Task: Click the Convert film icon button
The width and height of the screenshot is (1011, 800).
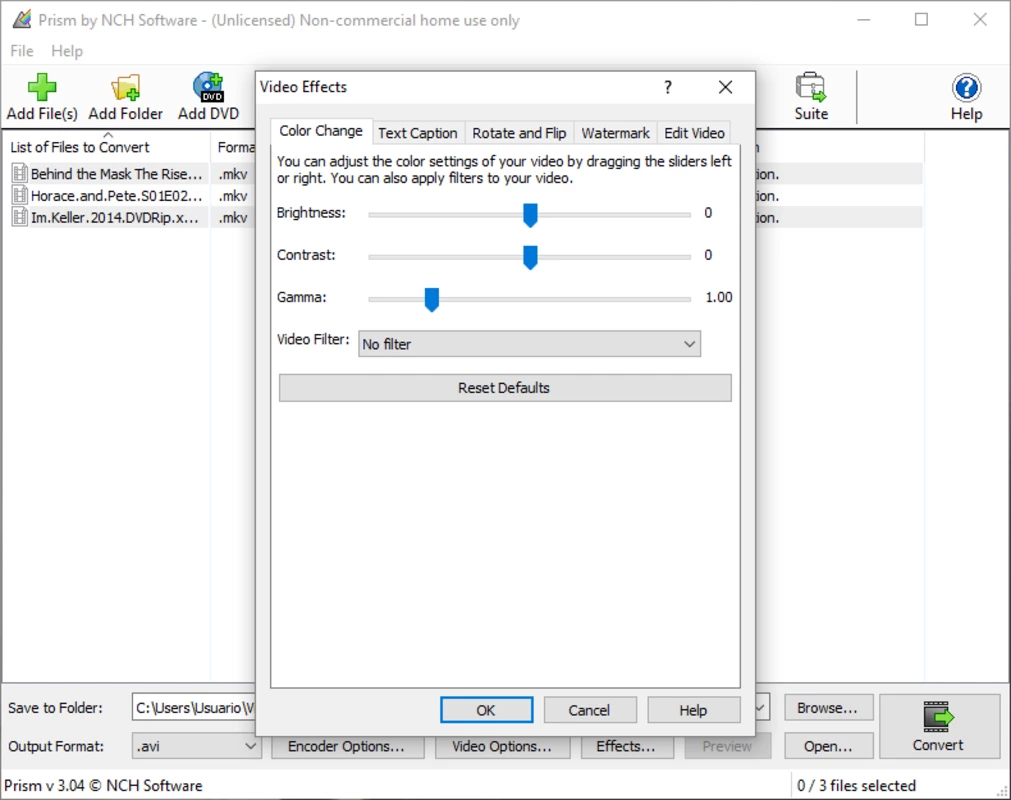Action: tap(938, 717)
